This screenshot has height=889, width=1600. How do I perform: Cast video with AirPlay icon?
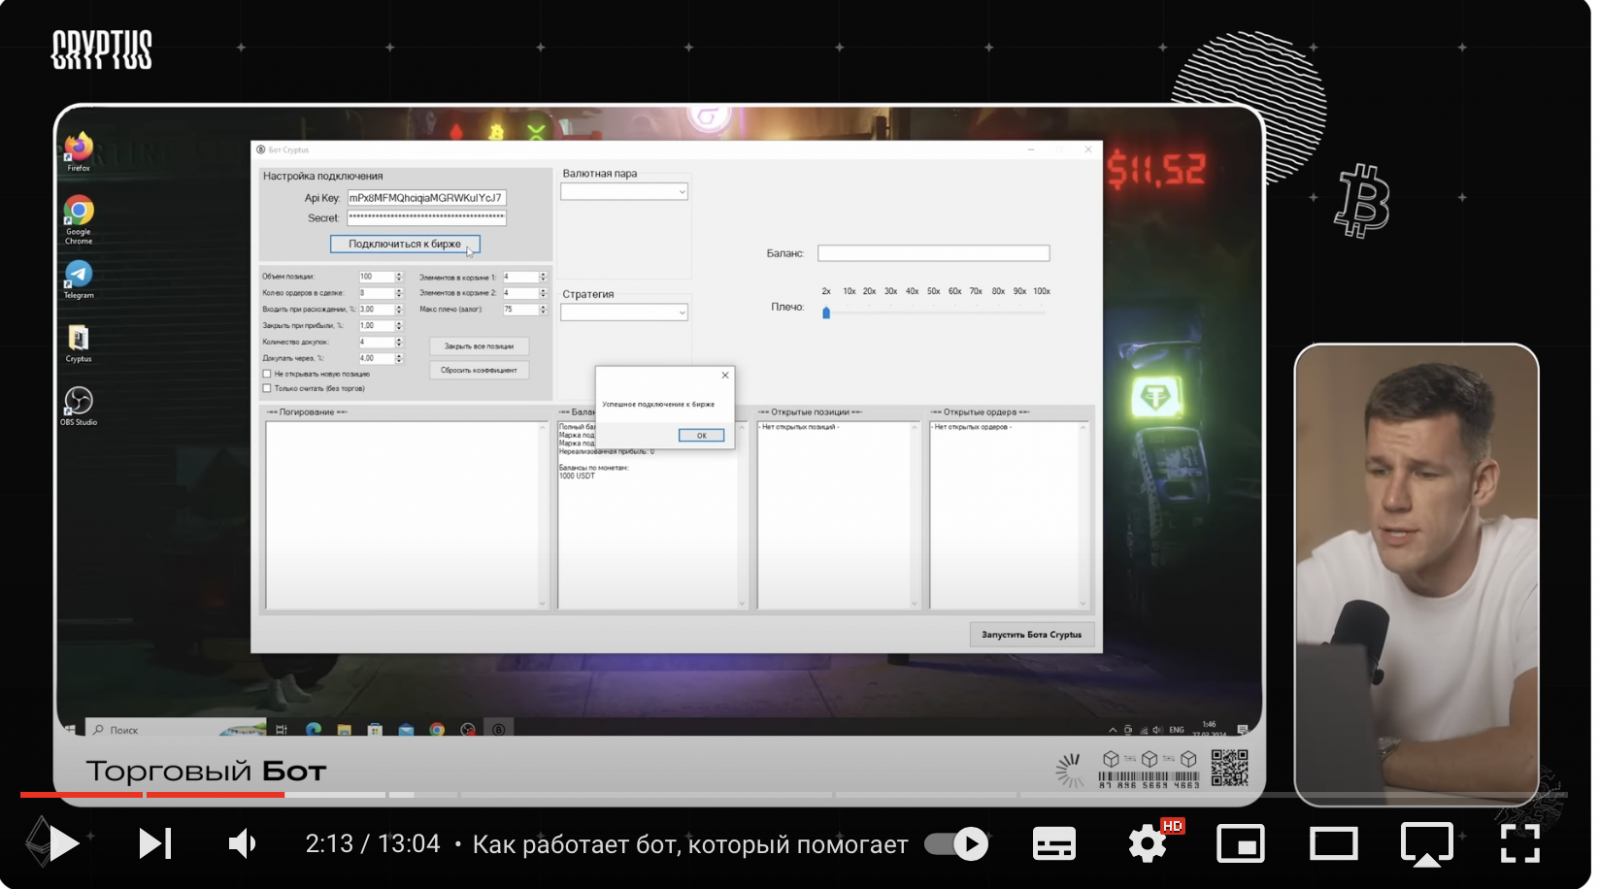coord(1426,844)
